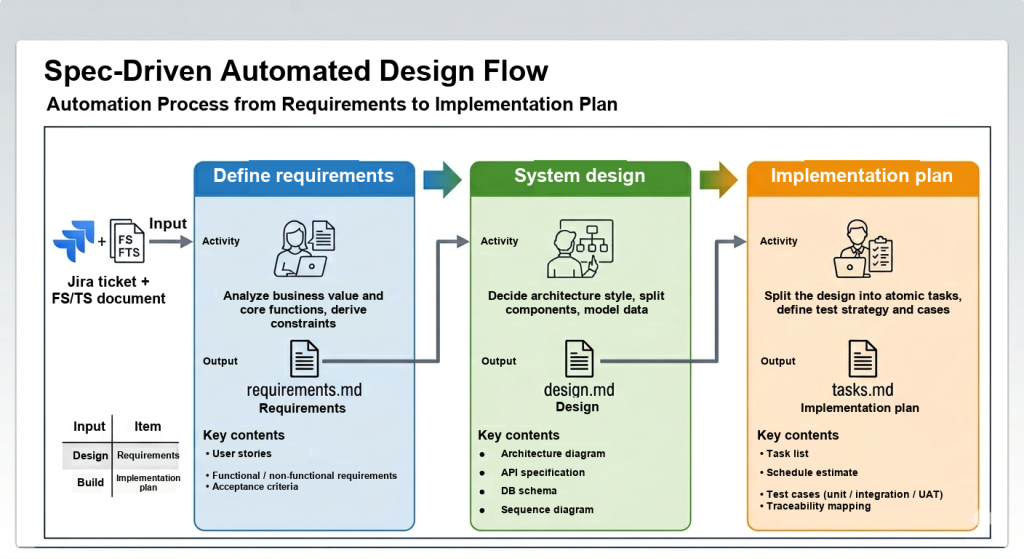
Task: Select Functional / non-functional requirements bullet
Action: point(301,475)
